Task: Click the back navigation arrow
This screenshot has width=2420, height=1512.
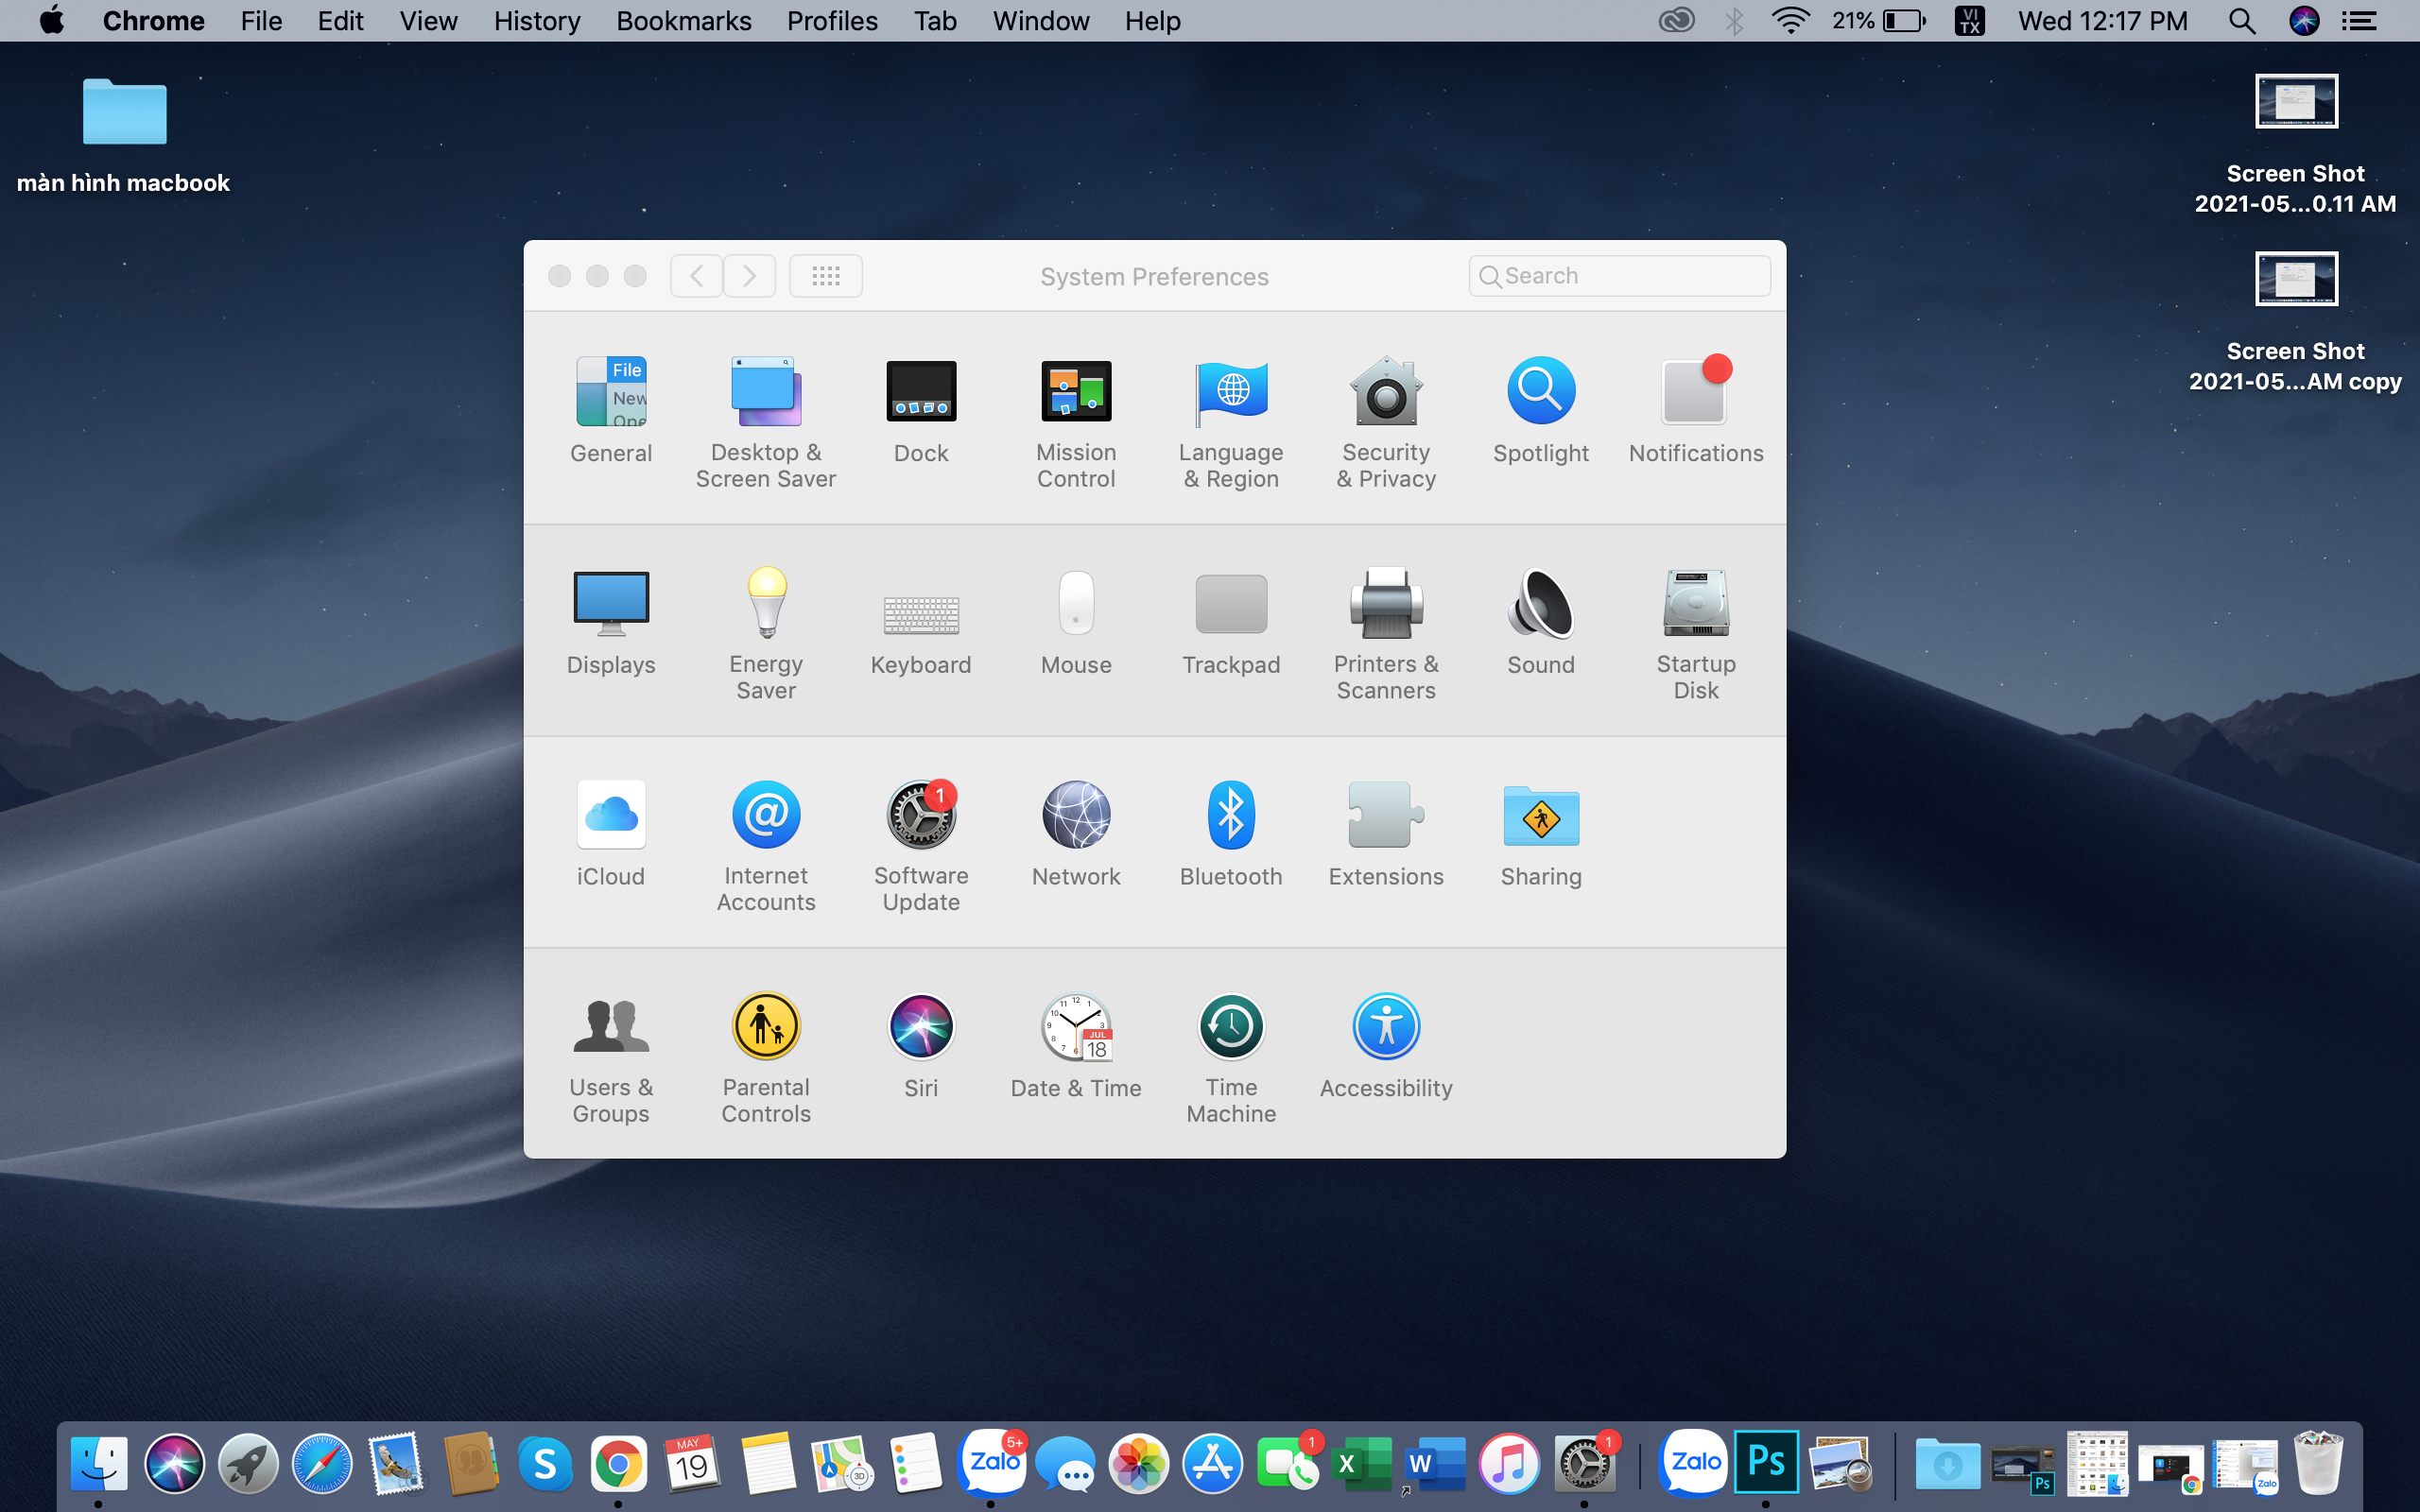Action: [x=697, y=276]
